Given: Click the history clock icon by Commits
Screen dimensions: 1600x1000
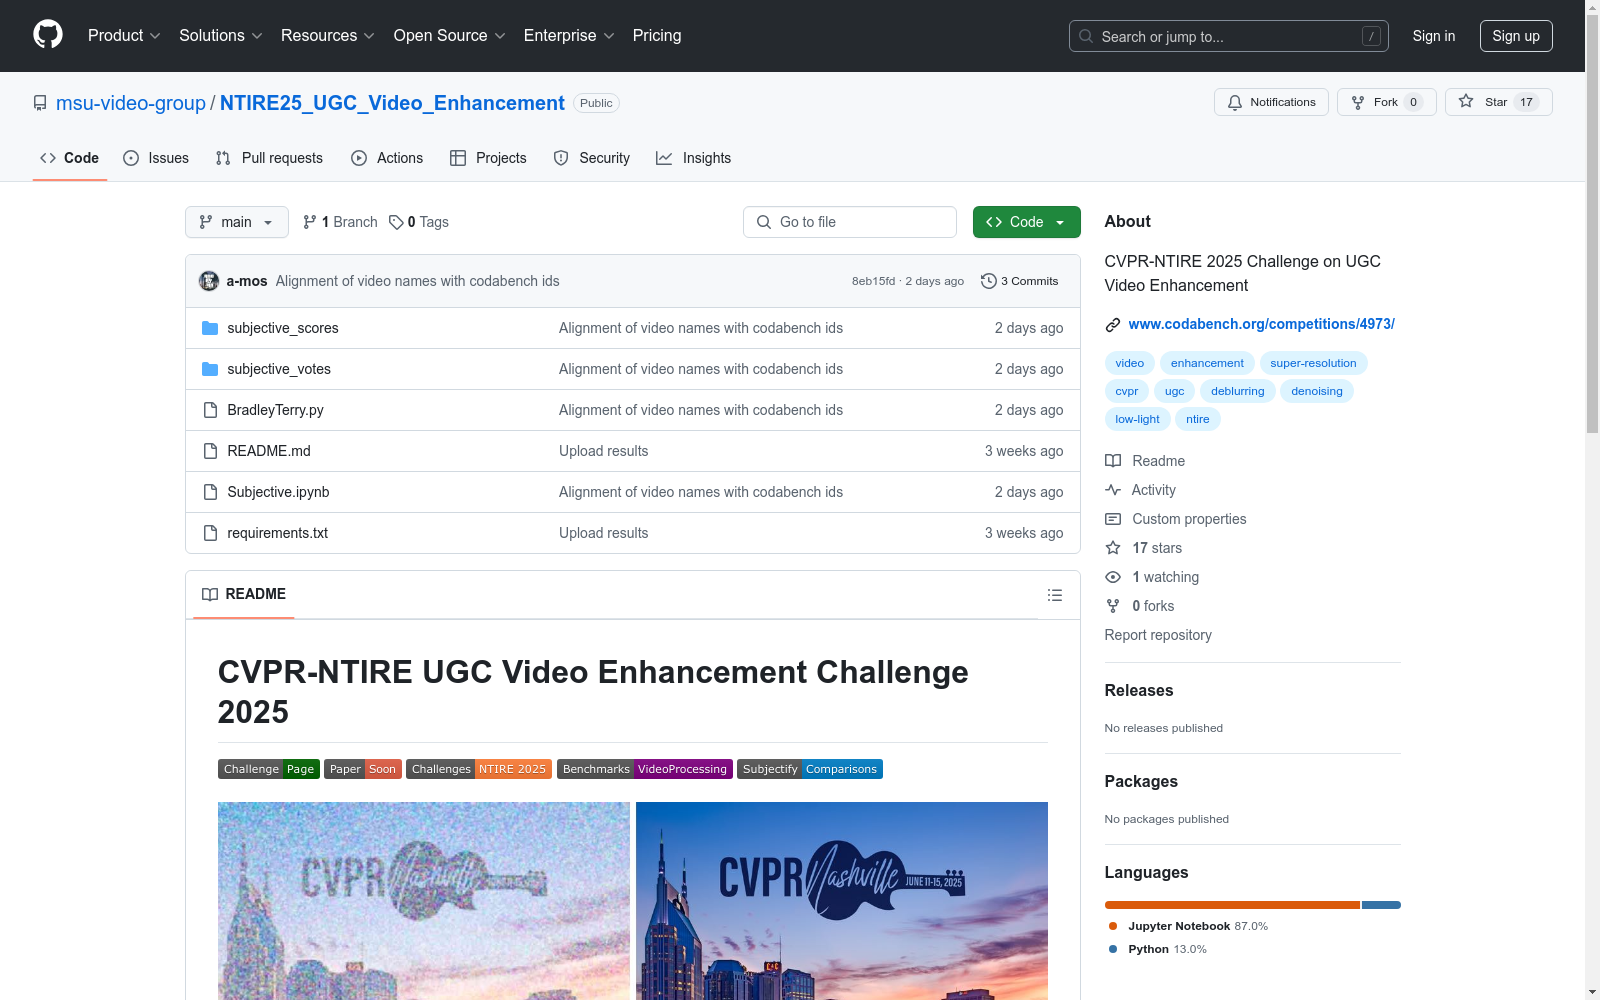Looking at the screenshot, I should [x=989, y=281].
